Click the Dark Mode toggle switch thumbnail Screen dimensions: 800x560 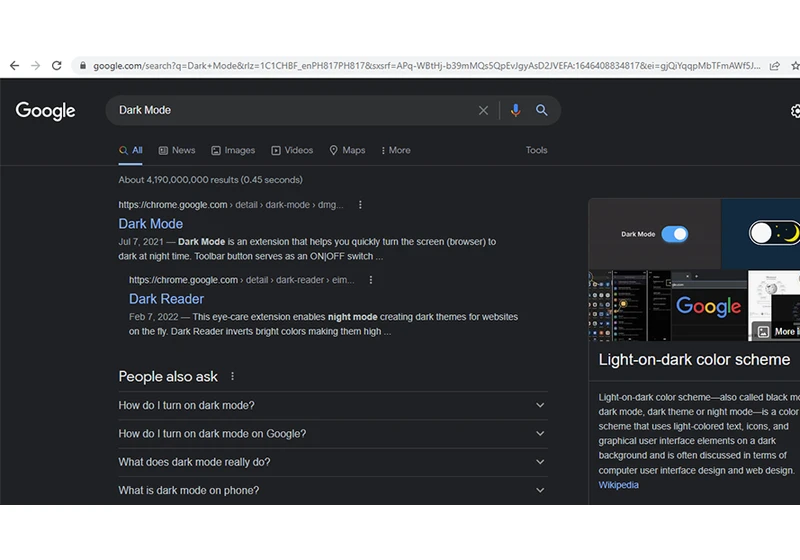click(x=655, y=234)
